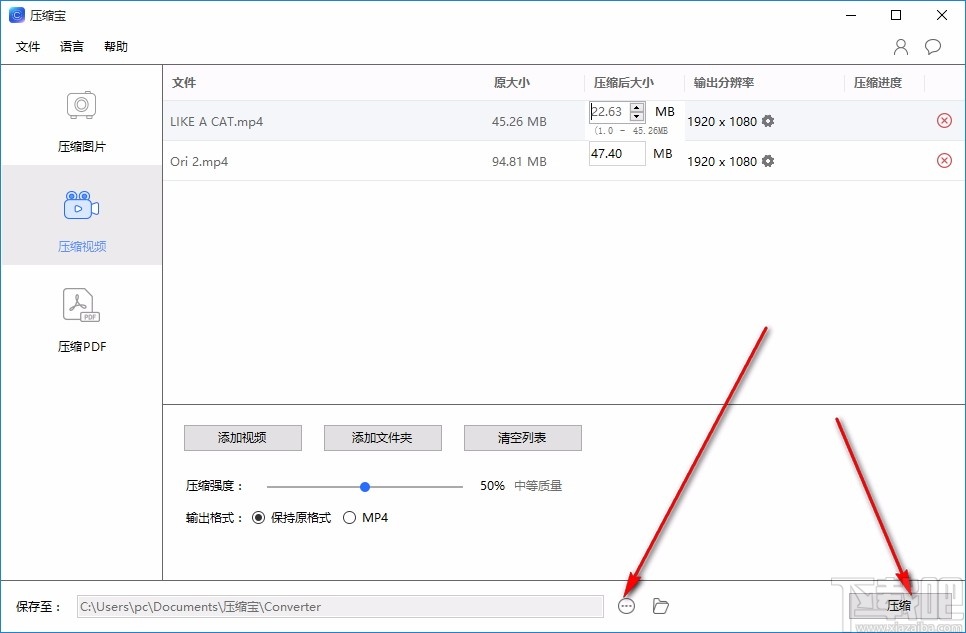Select the 保持原格式 radio button
Image resolution: width=966 pixels, height=633 pixels.
tap(261, 517)
